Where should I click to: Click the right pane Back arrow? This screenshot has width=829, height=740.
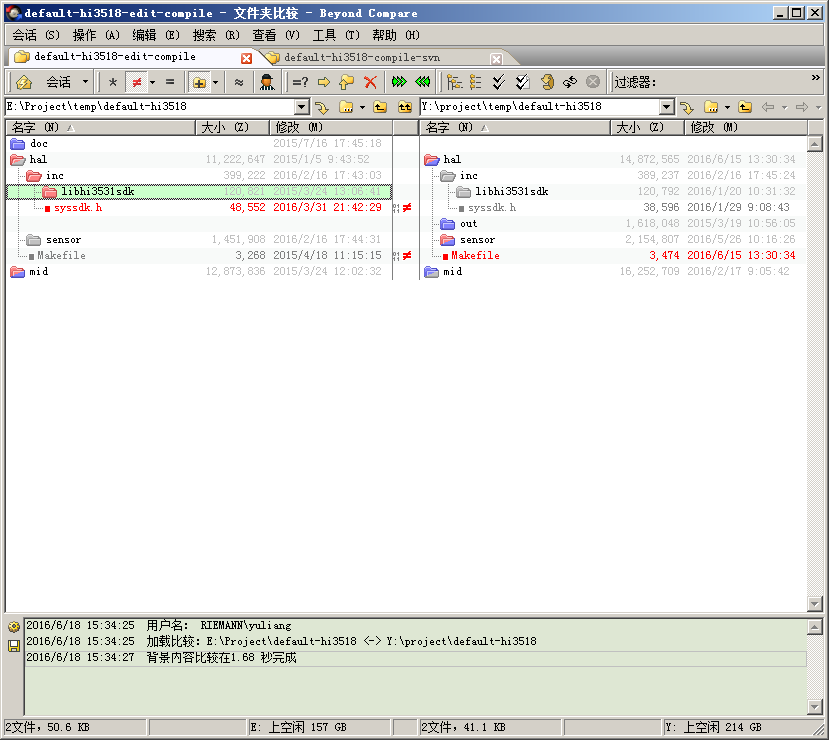768,107
